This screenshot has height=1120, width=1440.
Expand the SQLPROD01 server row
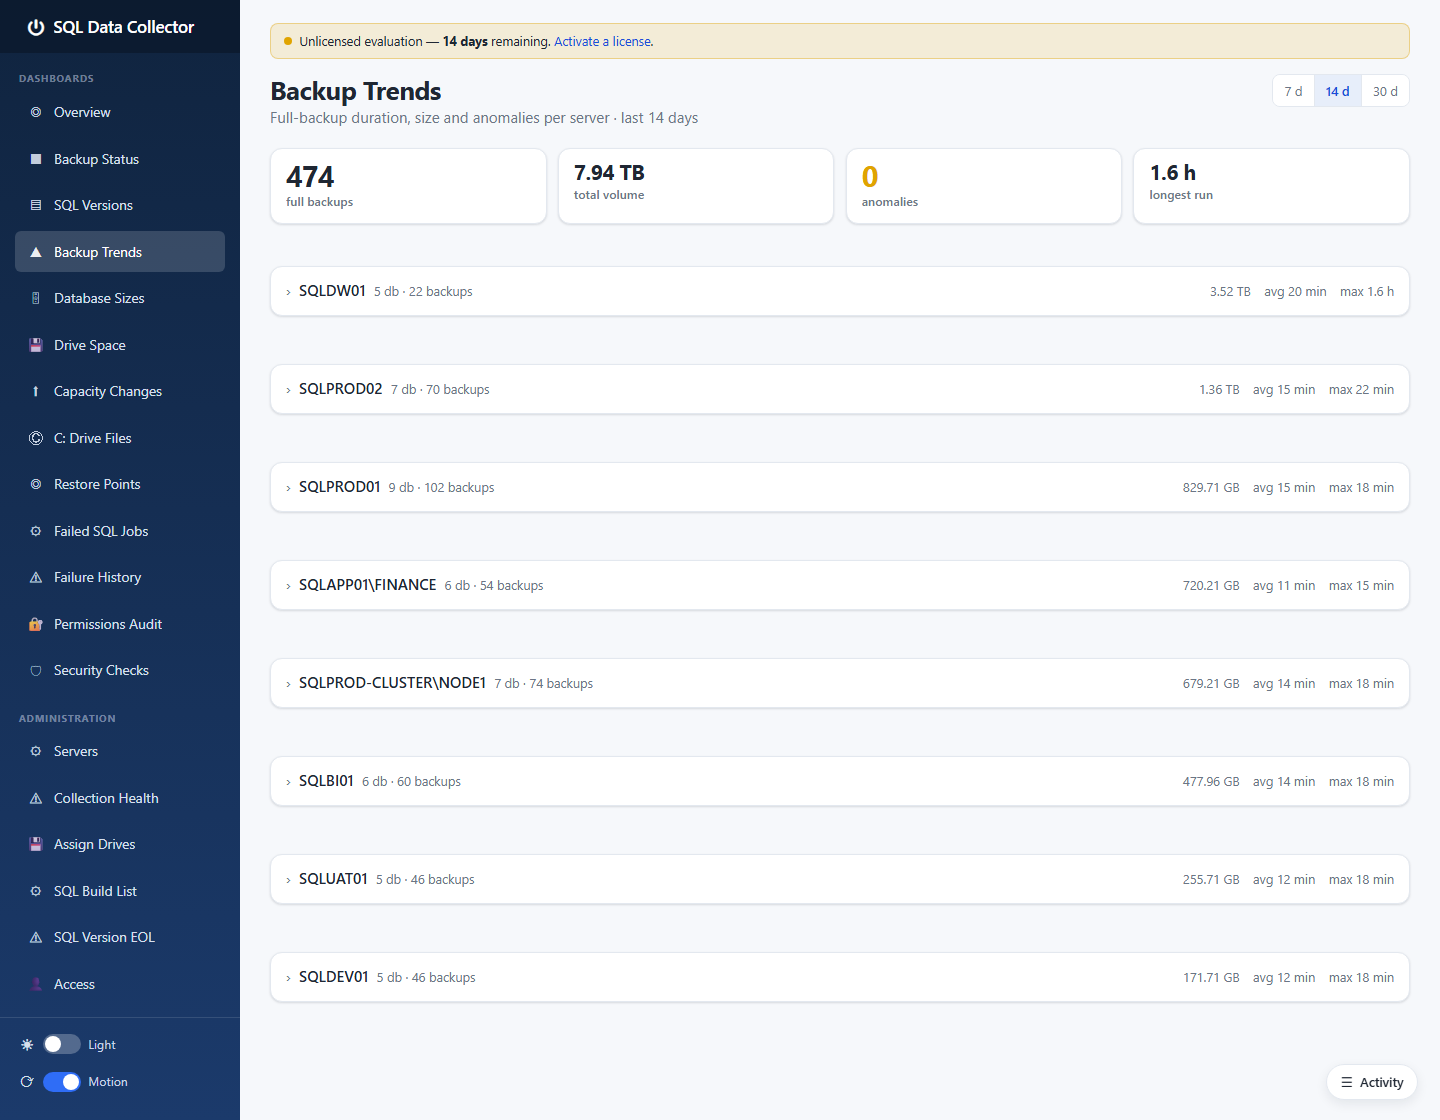840,487
